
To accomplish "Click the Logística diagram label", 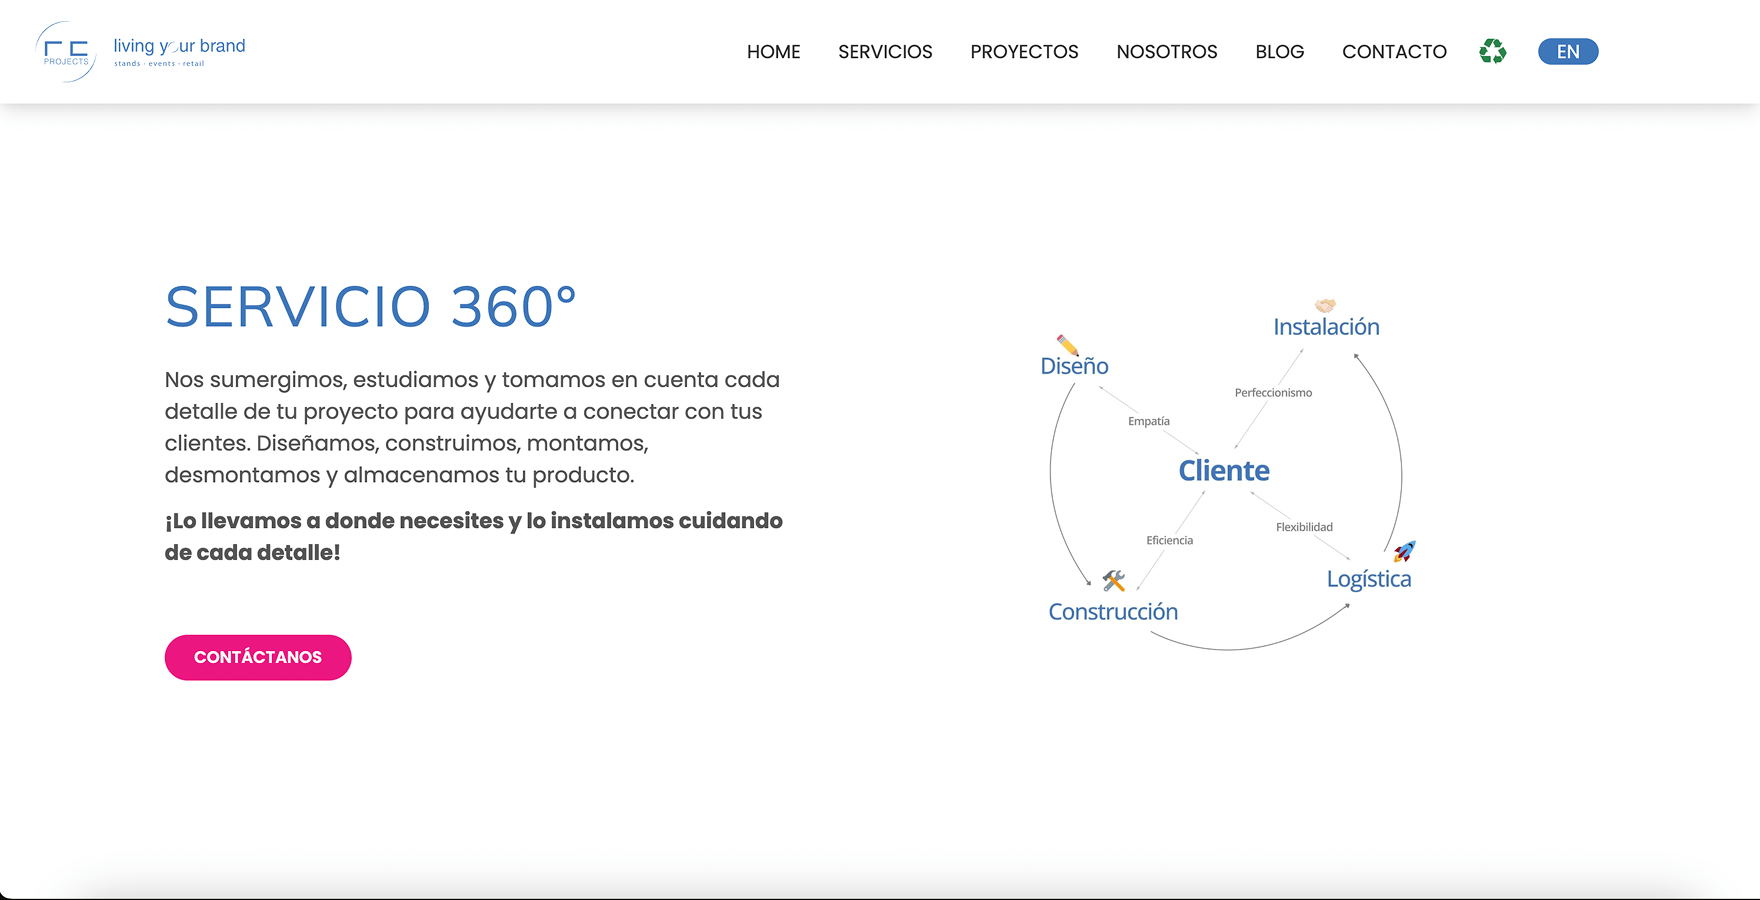I will pos(1368,579).
